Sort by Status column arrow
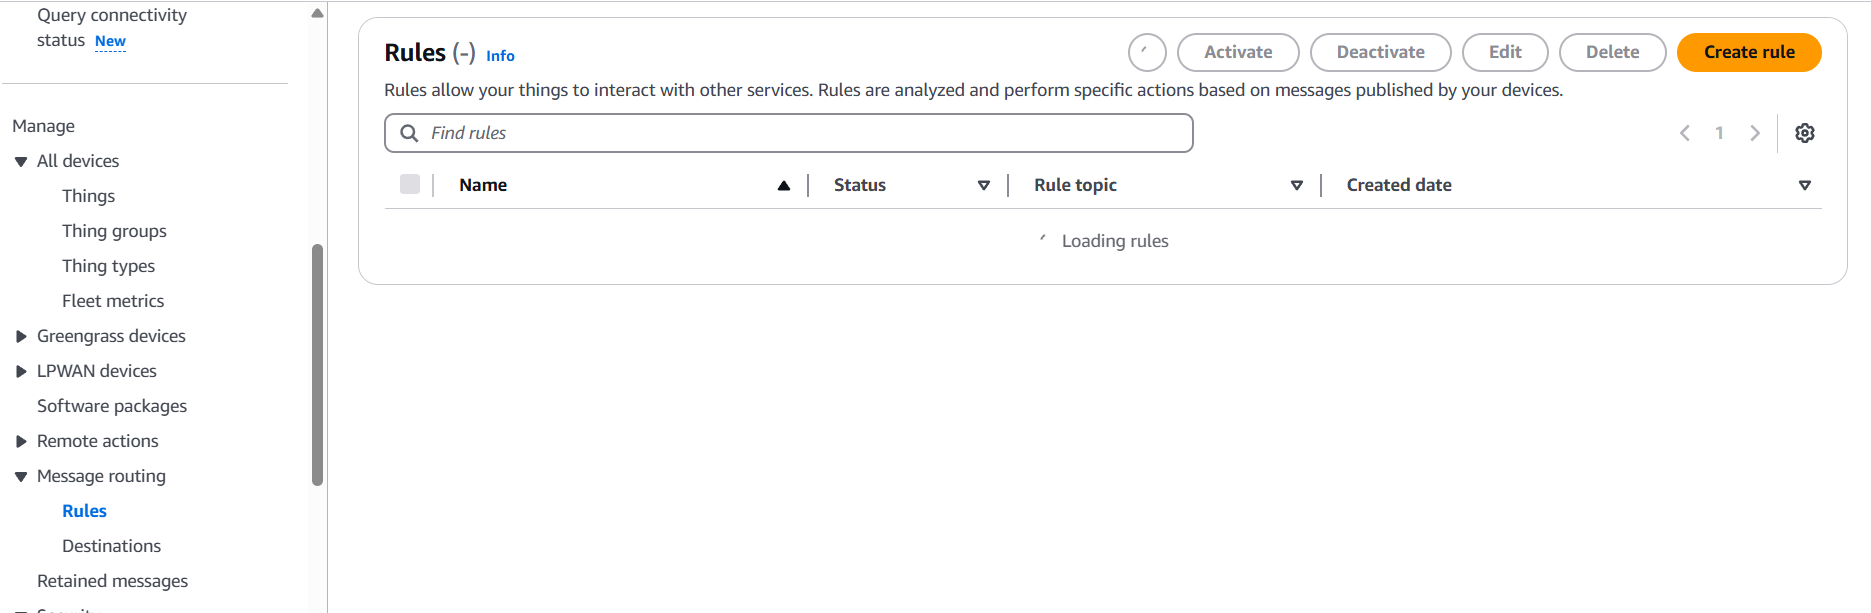Screen dimensions: 1871x613 coord(984,185)
